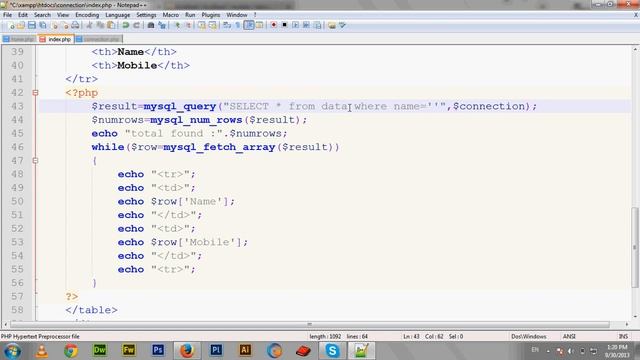Open the Encoding menu
Screen dimensions: 640x360
(x=87, y=15)
